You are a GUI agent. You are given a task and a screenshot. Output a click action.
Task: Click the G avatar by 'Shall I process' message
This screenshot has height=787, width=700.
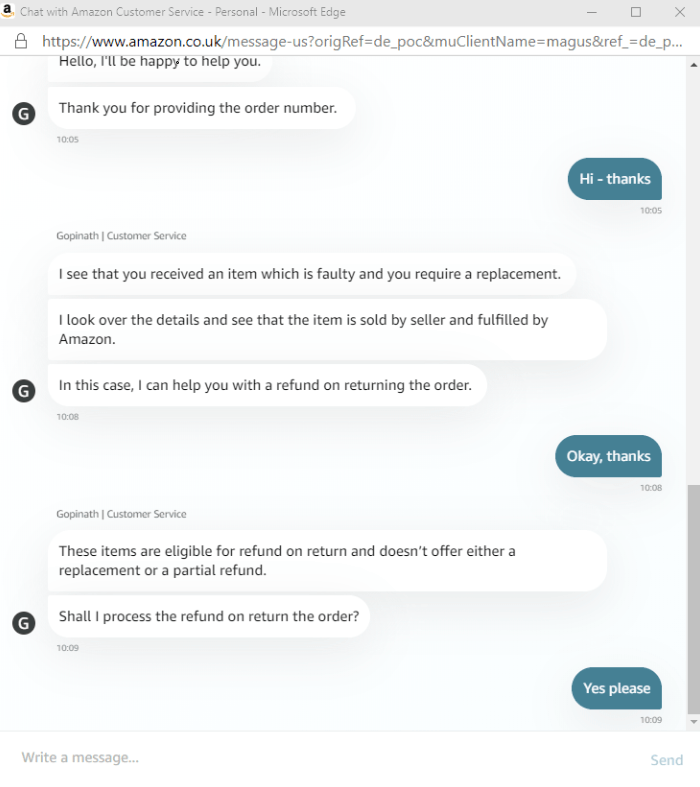[x=22, y=622]
